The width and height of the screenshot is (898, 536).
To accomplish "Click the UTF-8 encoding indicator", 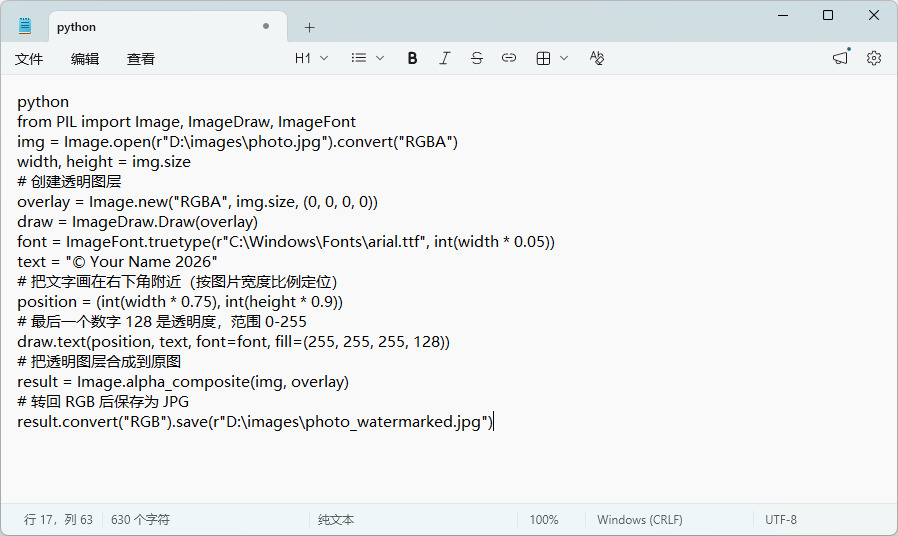I will pyautogui.click(x=781, y=519).
